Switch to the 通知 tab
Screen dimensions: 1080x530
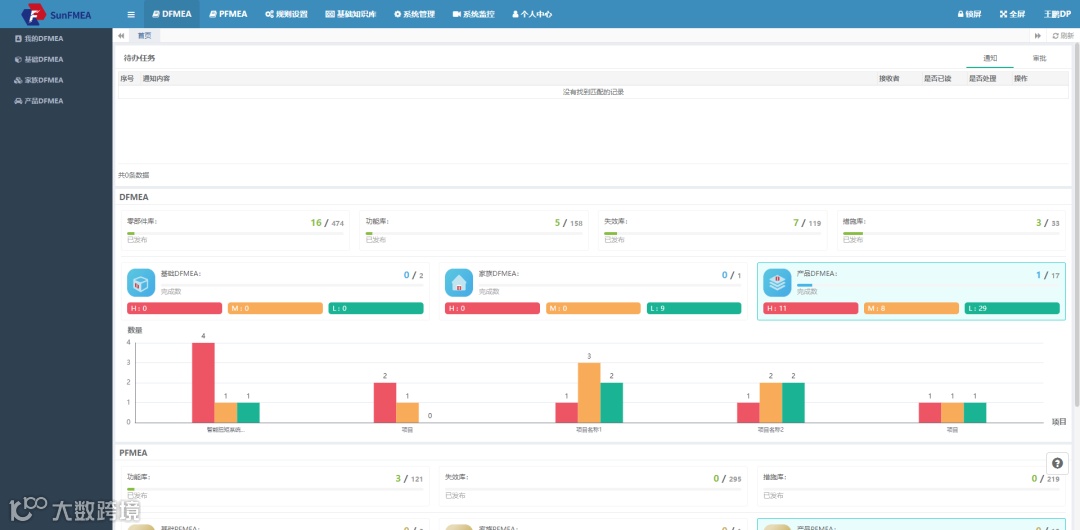click(x=990, y=59)
